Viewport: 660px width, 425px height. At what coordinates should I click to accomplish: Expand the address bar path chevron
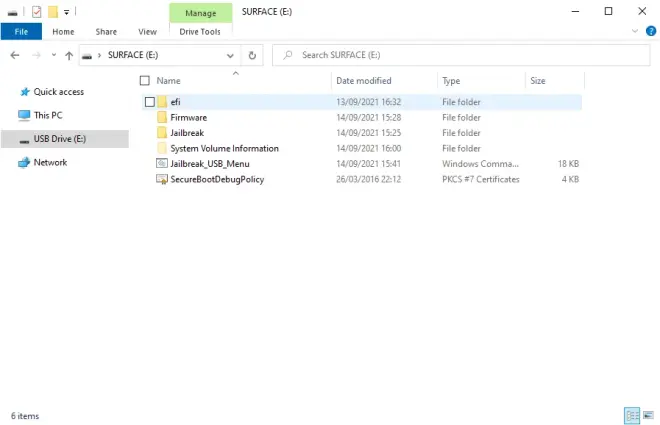click(99, 55)
